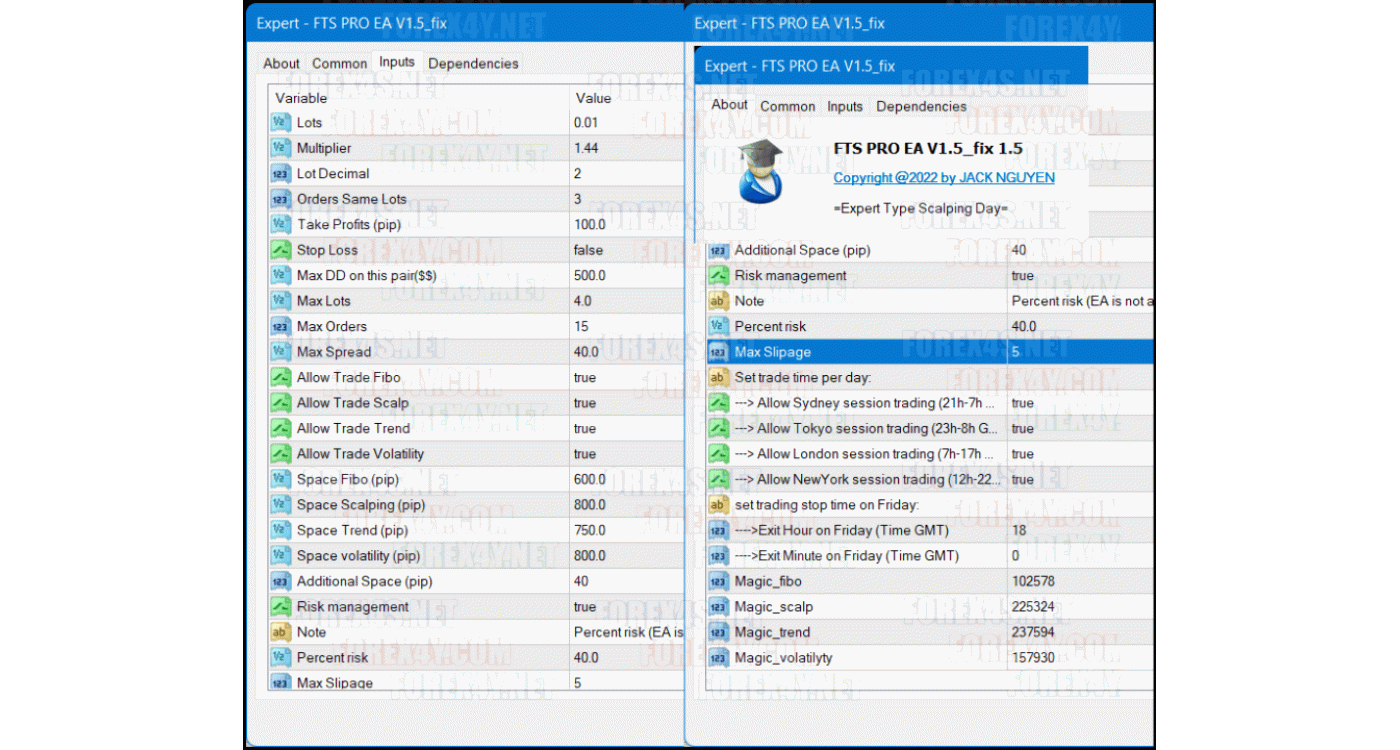The width and height of the screenshot is (1400, 750).
Task: Click the 123 icon beside Magic_fibo
Action: (x=717, y=581)
